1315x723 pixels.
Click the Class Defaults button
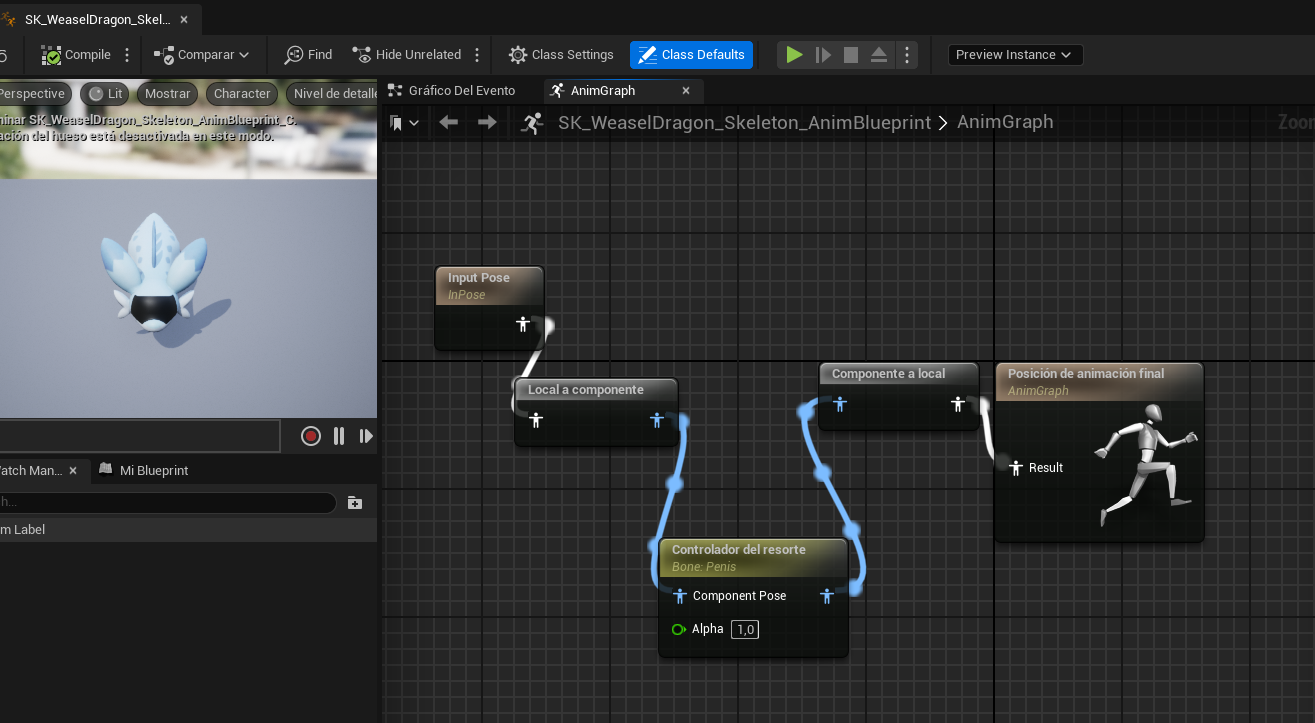691,55
